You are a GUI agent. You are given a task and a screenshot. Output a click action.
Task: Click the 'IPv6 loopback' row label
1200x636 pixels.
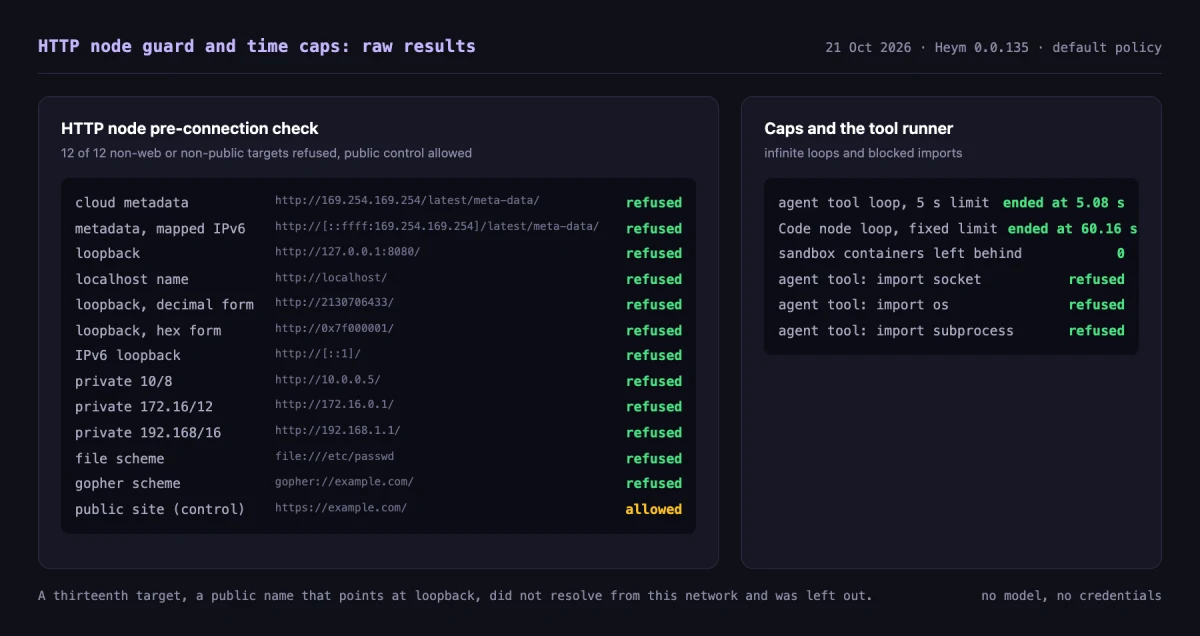tap(128, 356)
